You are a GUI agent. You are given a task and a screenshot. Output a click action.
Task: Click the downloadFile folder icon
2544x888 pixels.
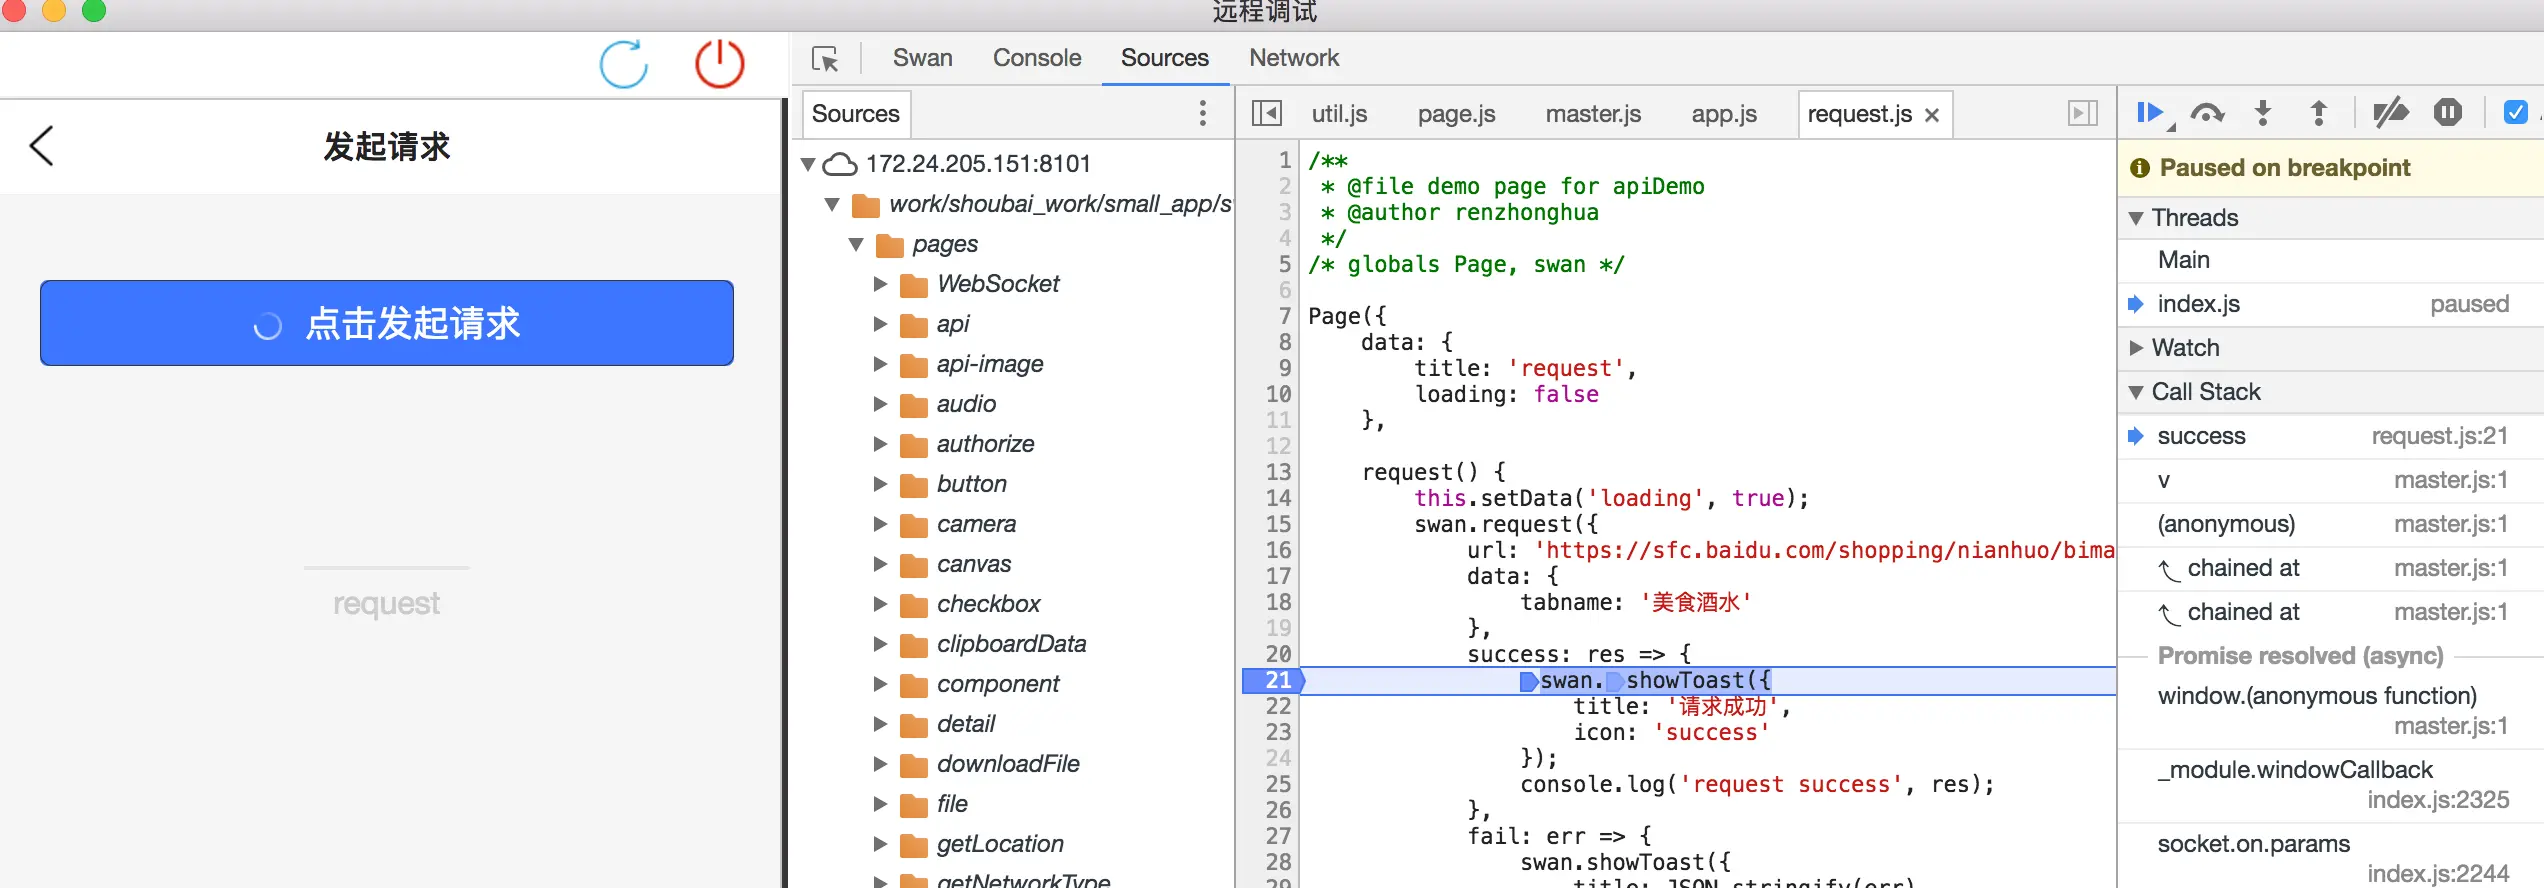point(914,765)
